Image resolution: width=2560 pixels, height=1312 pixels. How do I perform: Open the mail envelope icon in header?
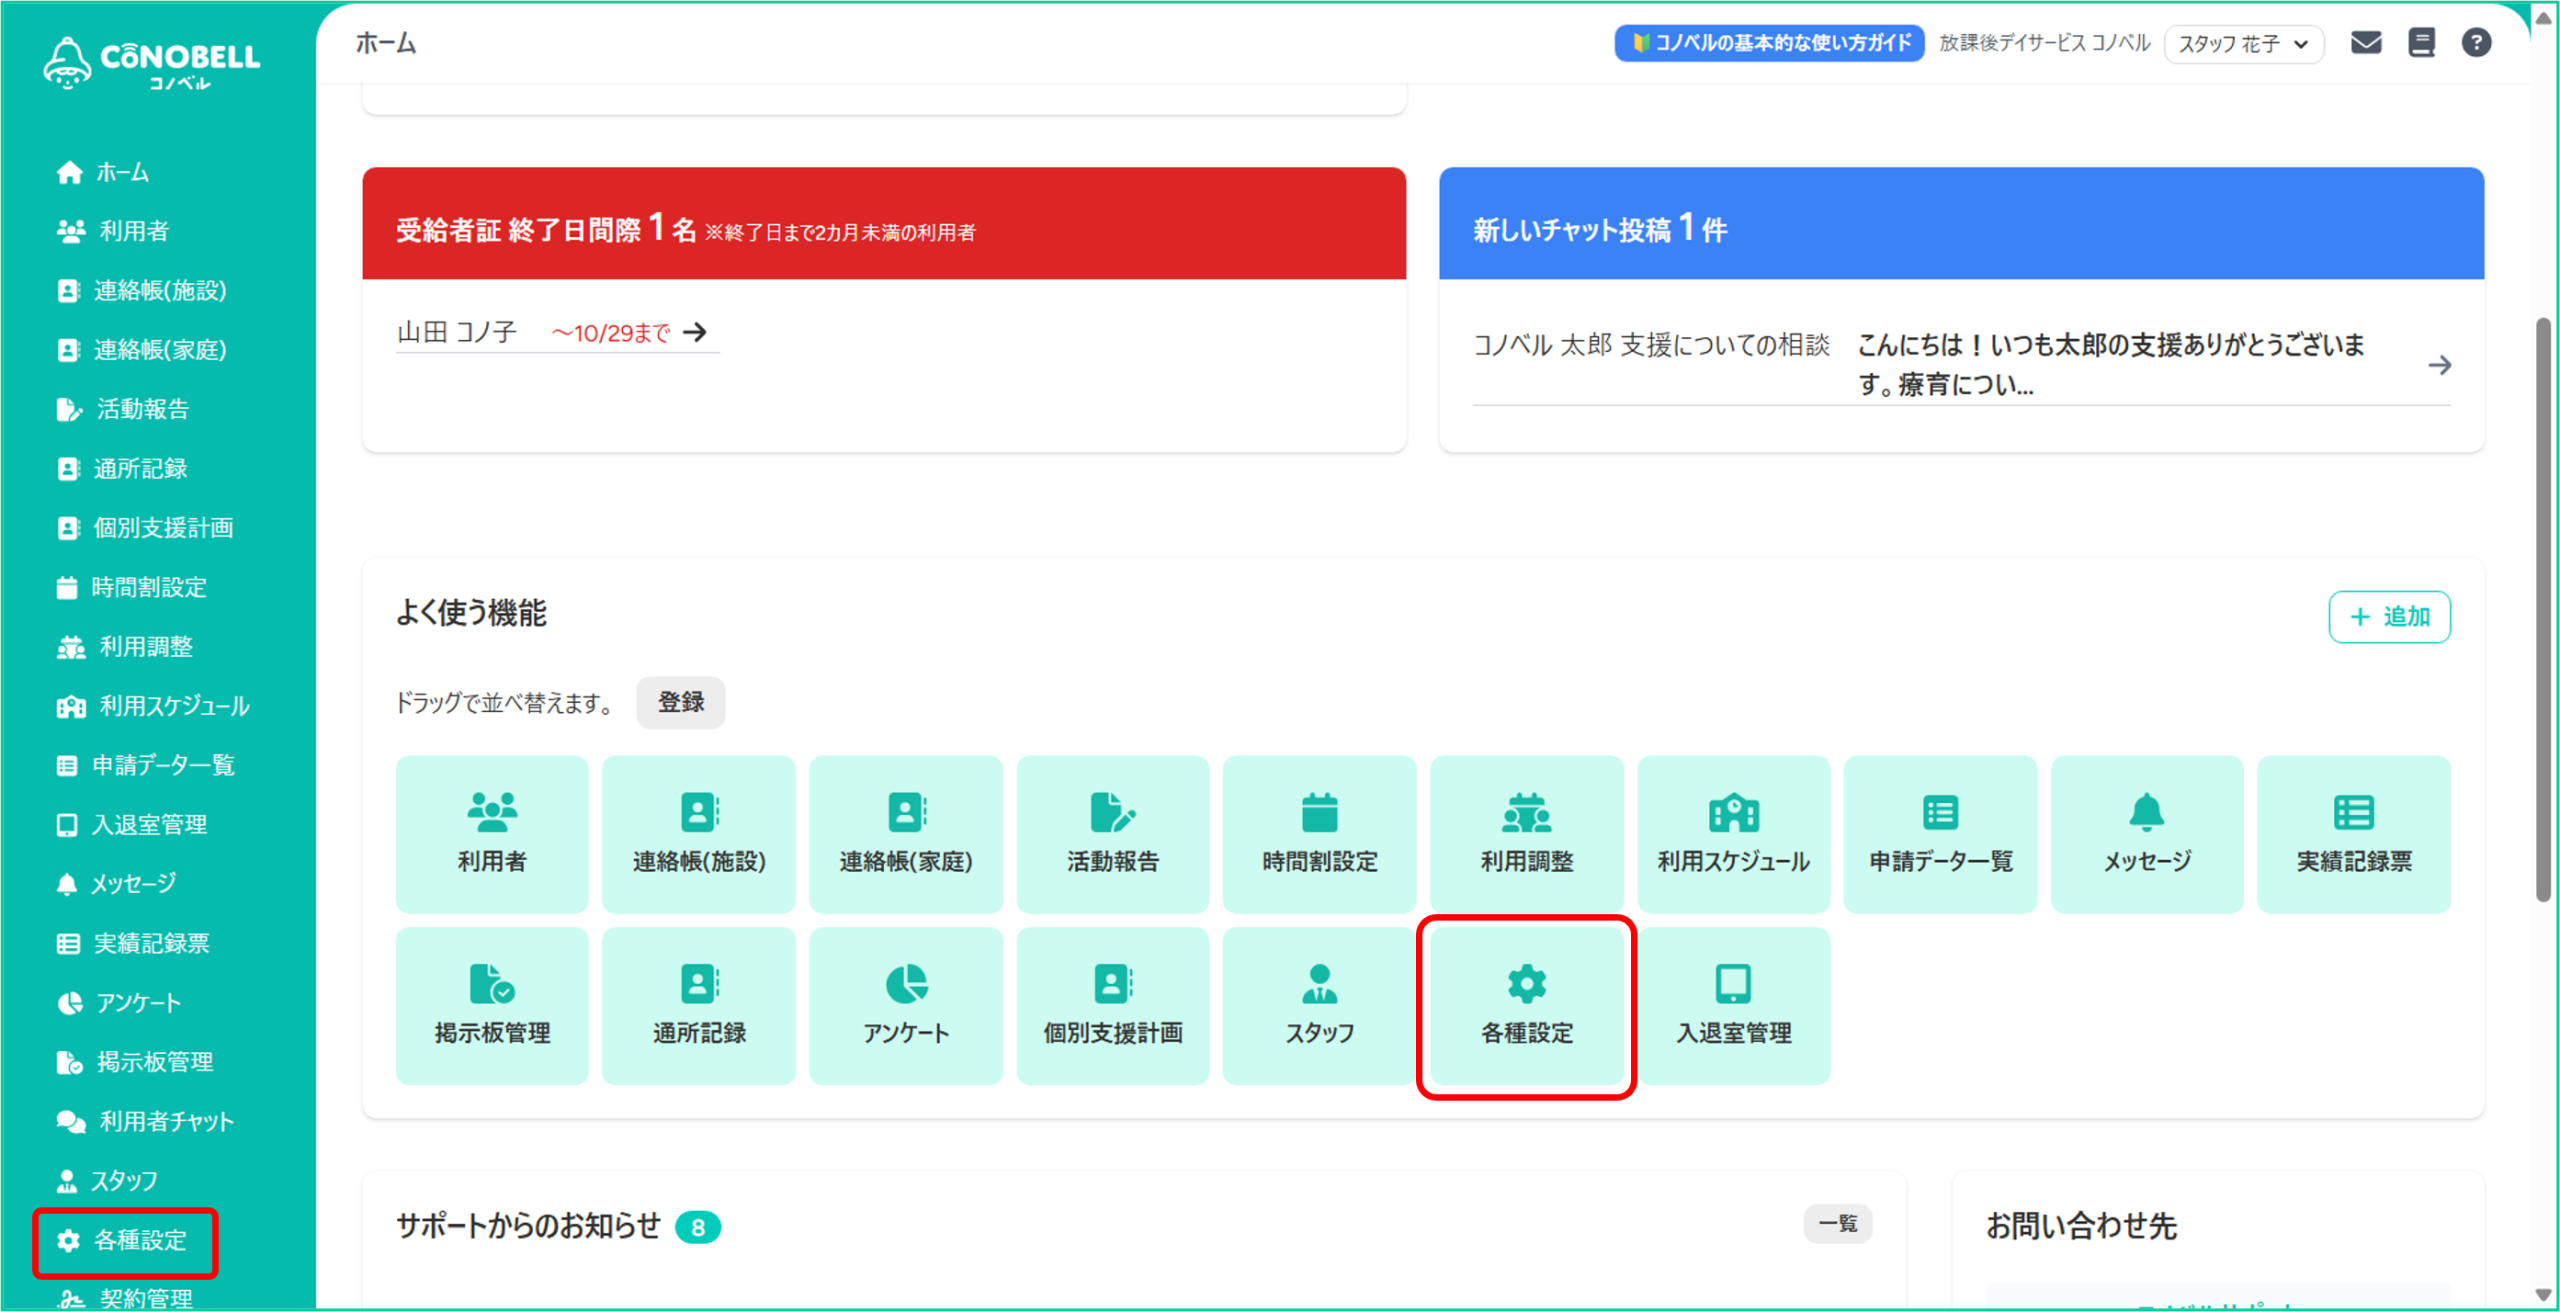point(2365,43)
